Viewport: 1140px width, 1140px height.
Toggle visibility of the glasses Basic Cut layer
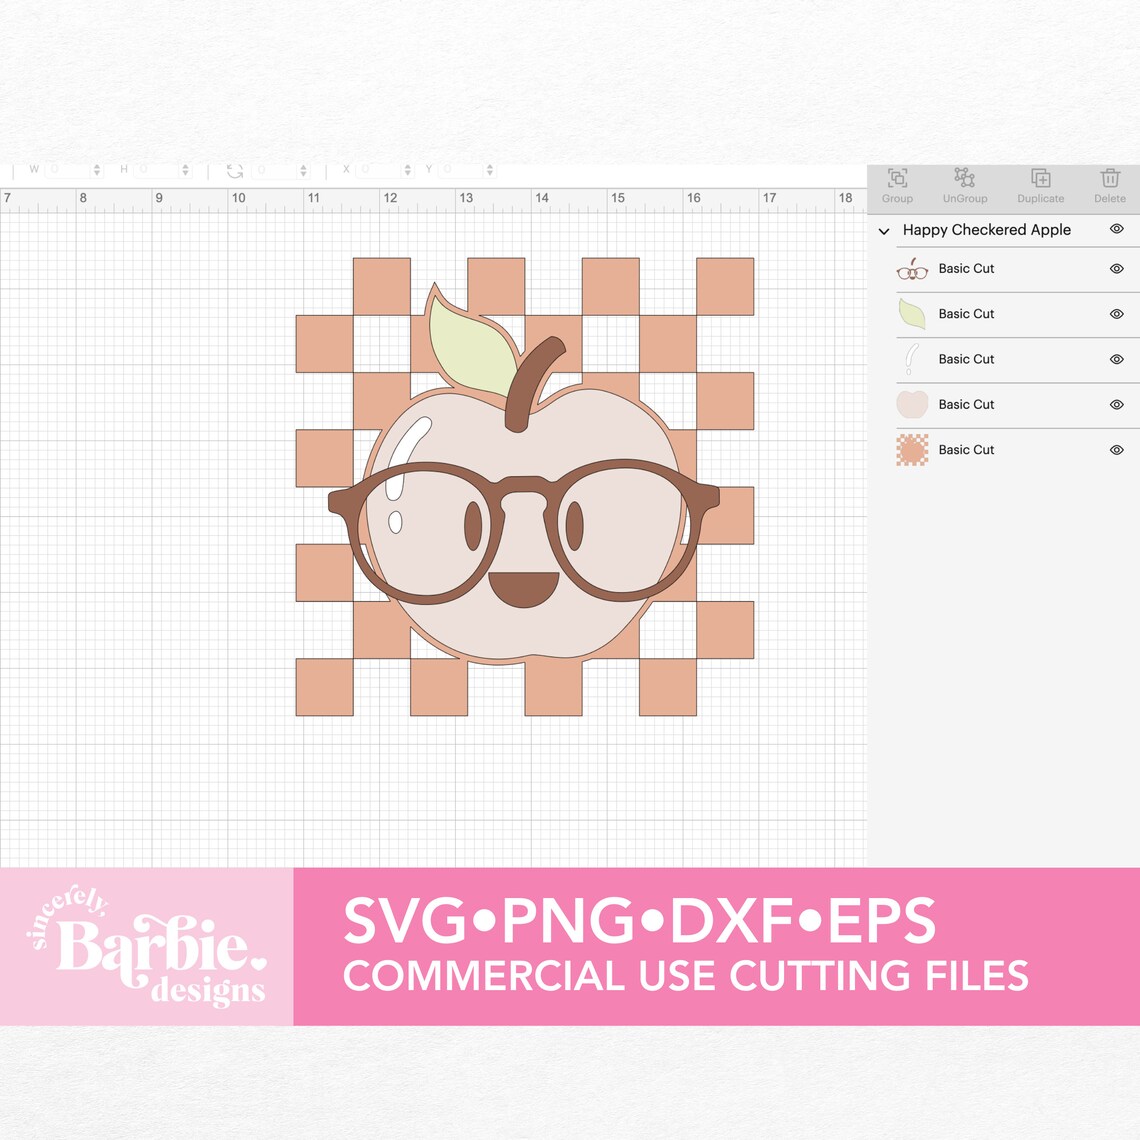tap(1116, 268)
